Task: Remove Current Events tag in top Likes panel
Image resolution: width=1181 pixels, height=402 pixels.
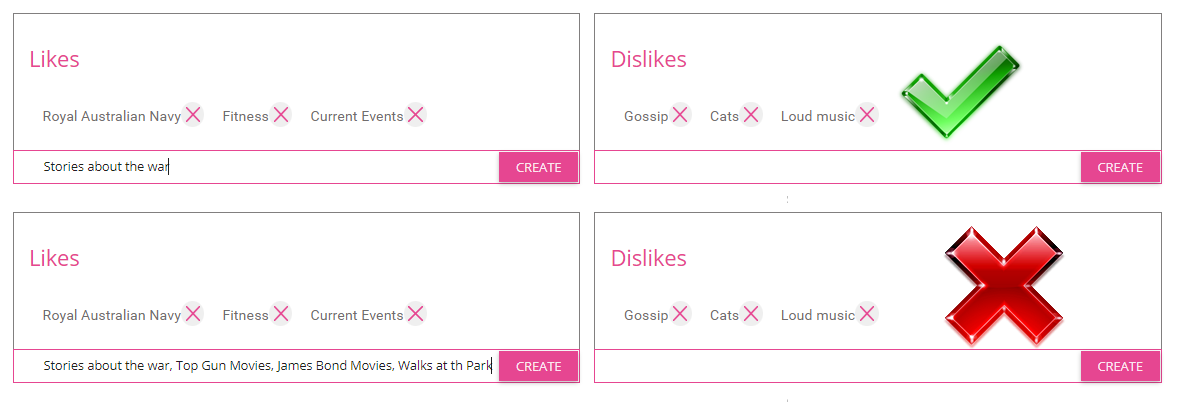Action: coord(415,114)
